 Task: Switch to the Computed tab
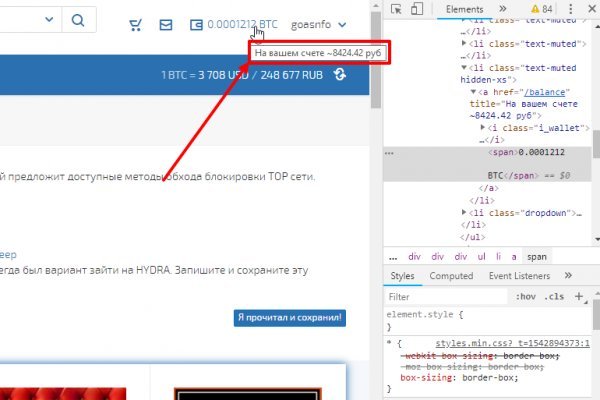click(x=451, y=276)
